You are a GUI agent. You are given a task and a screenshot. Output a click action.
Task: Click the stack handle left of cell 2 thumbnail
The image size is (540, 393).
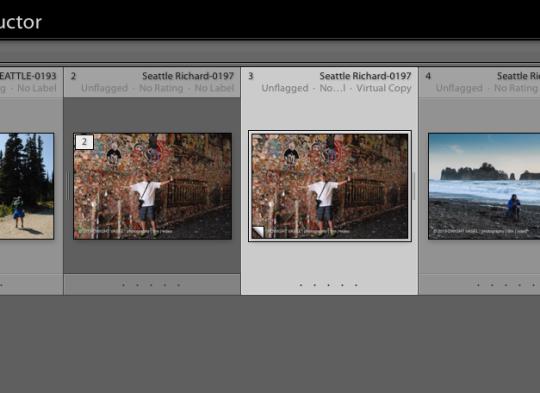[x=68, y=186]
